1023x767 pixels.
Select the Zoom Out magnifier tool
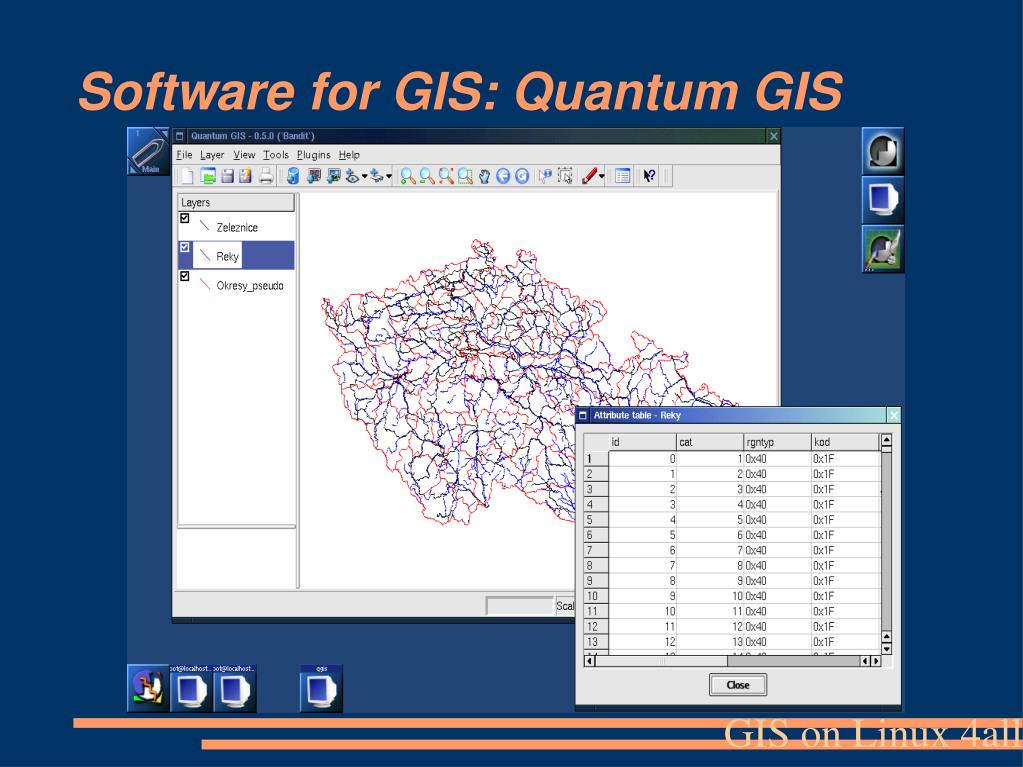(427, 175)
